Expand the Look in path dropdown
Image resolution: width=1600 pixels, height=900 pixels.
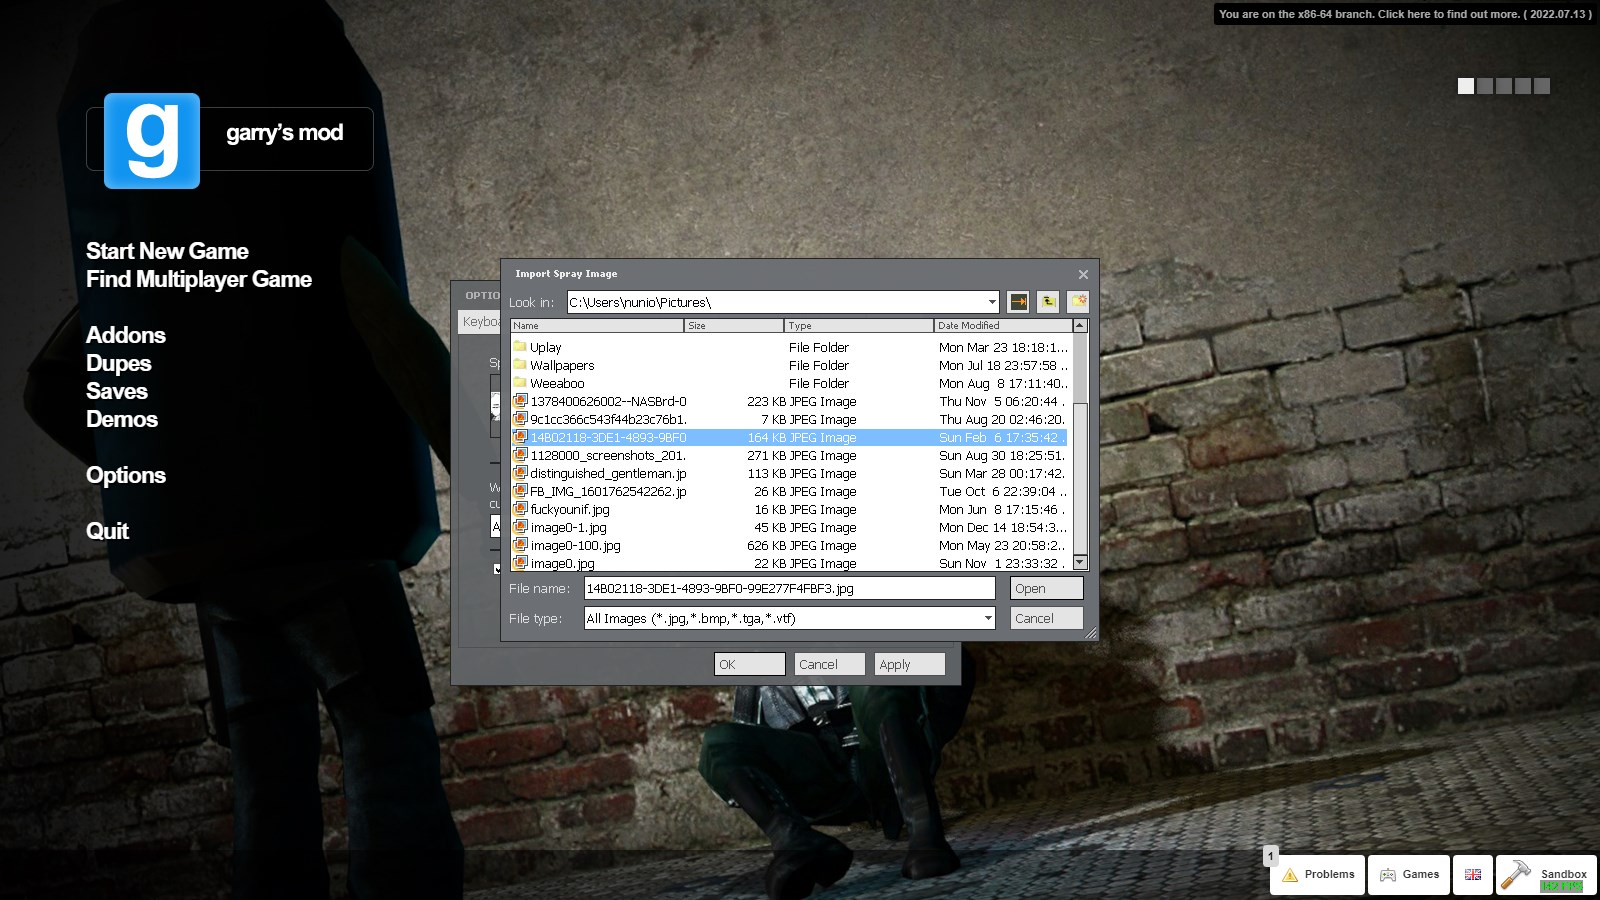[992, 302]
